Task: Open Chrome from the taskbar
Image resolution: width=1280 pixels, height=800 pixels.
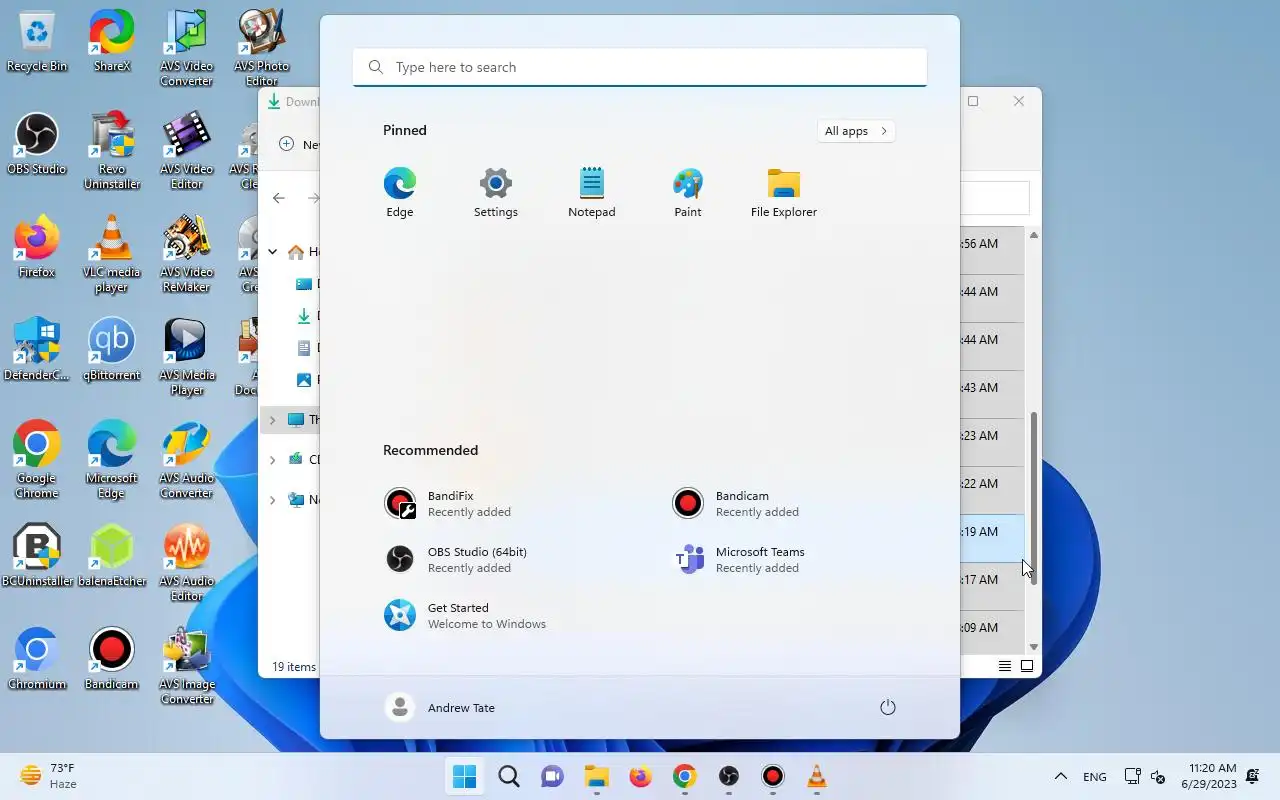Action: click(x=685, y=776)
